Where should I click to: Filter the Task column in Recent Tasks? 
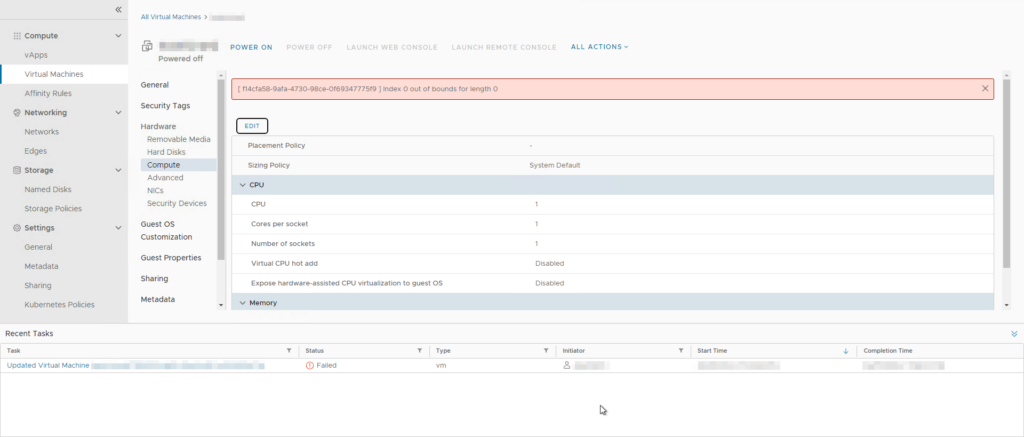click(289, 351)
